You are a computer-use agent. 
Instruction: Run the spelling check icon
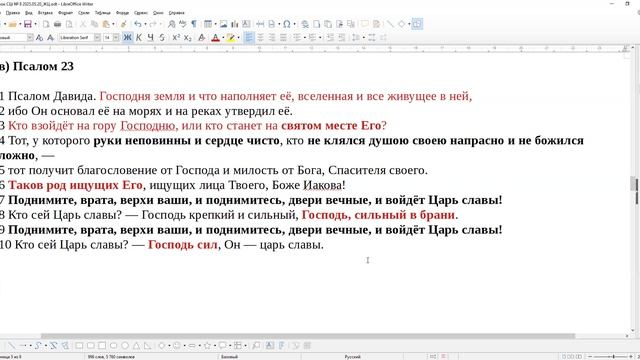182,24
